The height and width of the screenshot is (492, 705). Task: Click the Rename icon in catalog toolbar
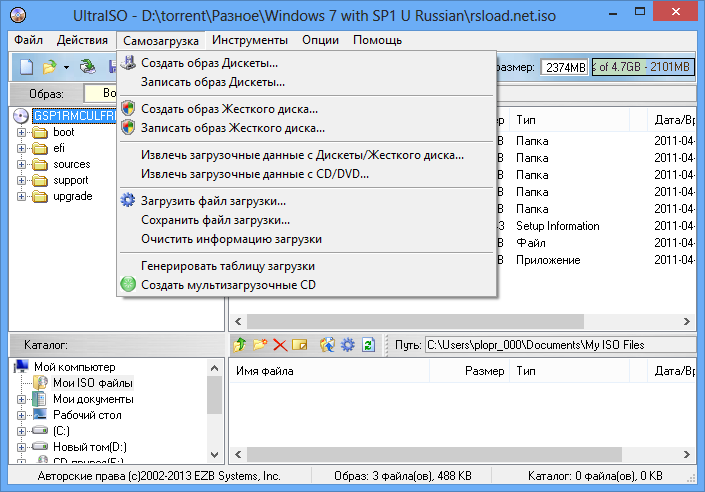tap(300, 345)
